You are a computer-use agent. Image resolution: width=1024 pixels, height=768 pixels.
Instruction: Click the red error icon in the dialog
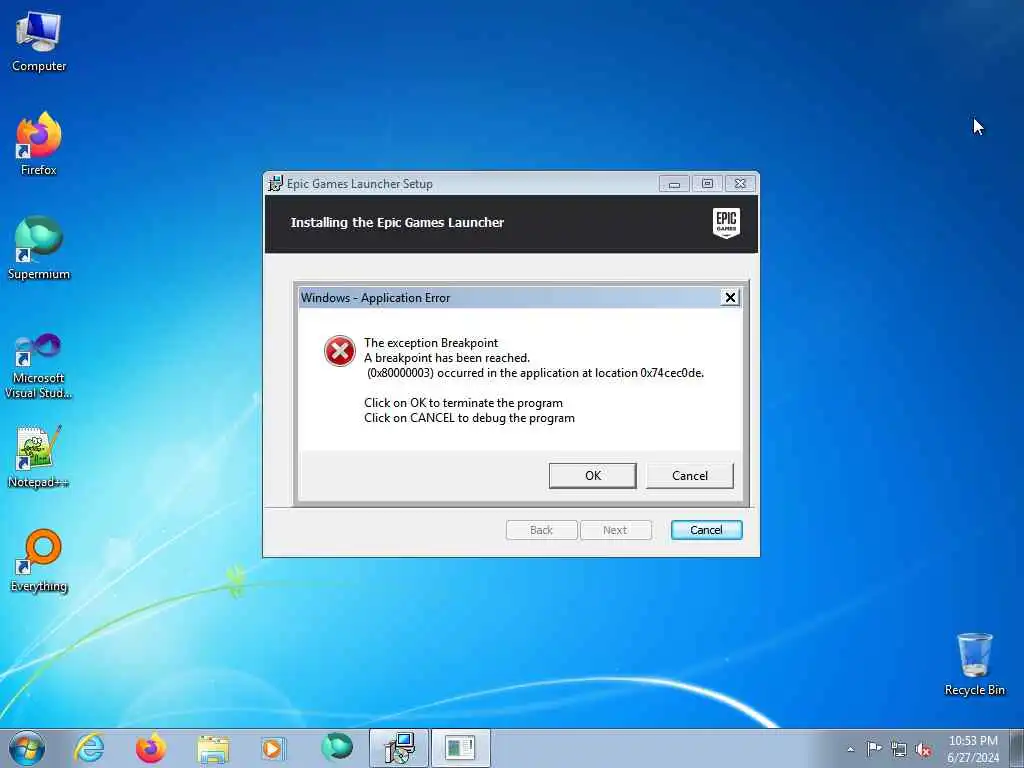pyautogui.click(x=340, y=351)
